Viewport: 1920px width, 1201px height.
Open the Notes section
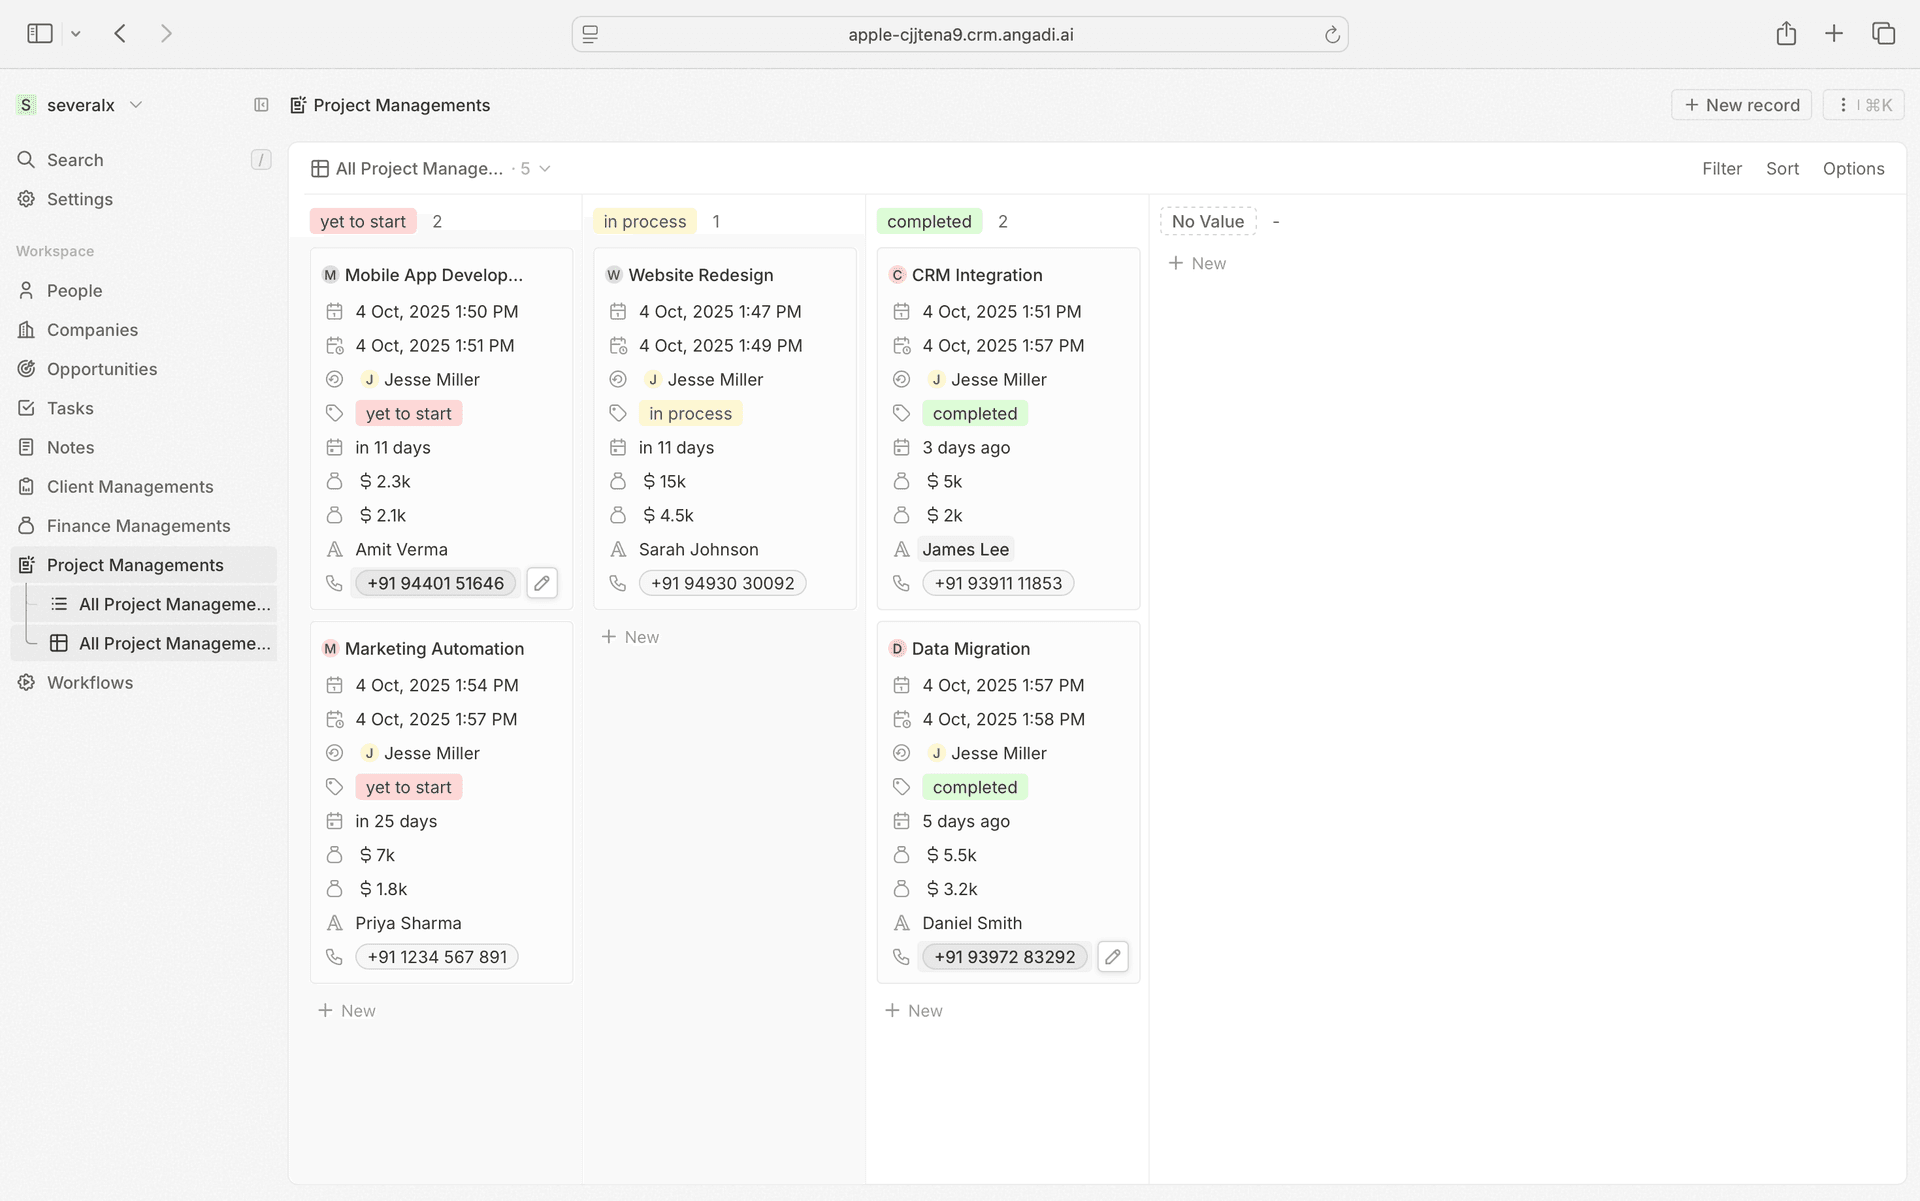coord(70,447)
